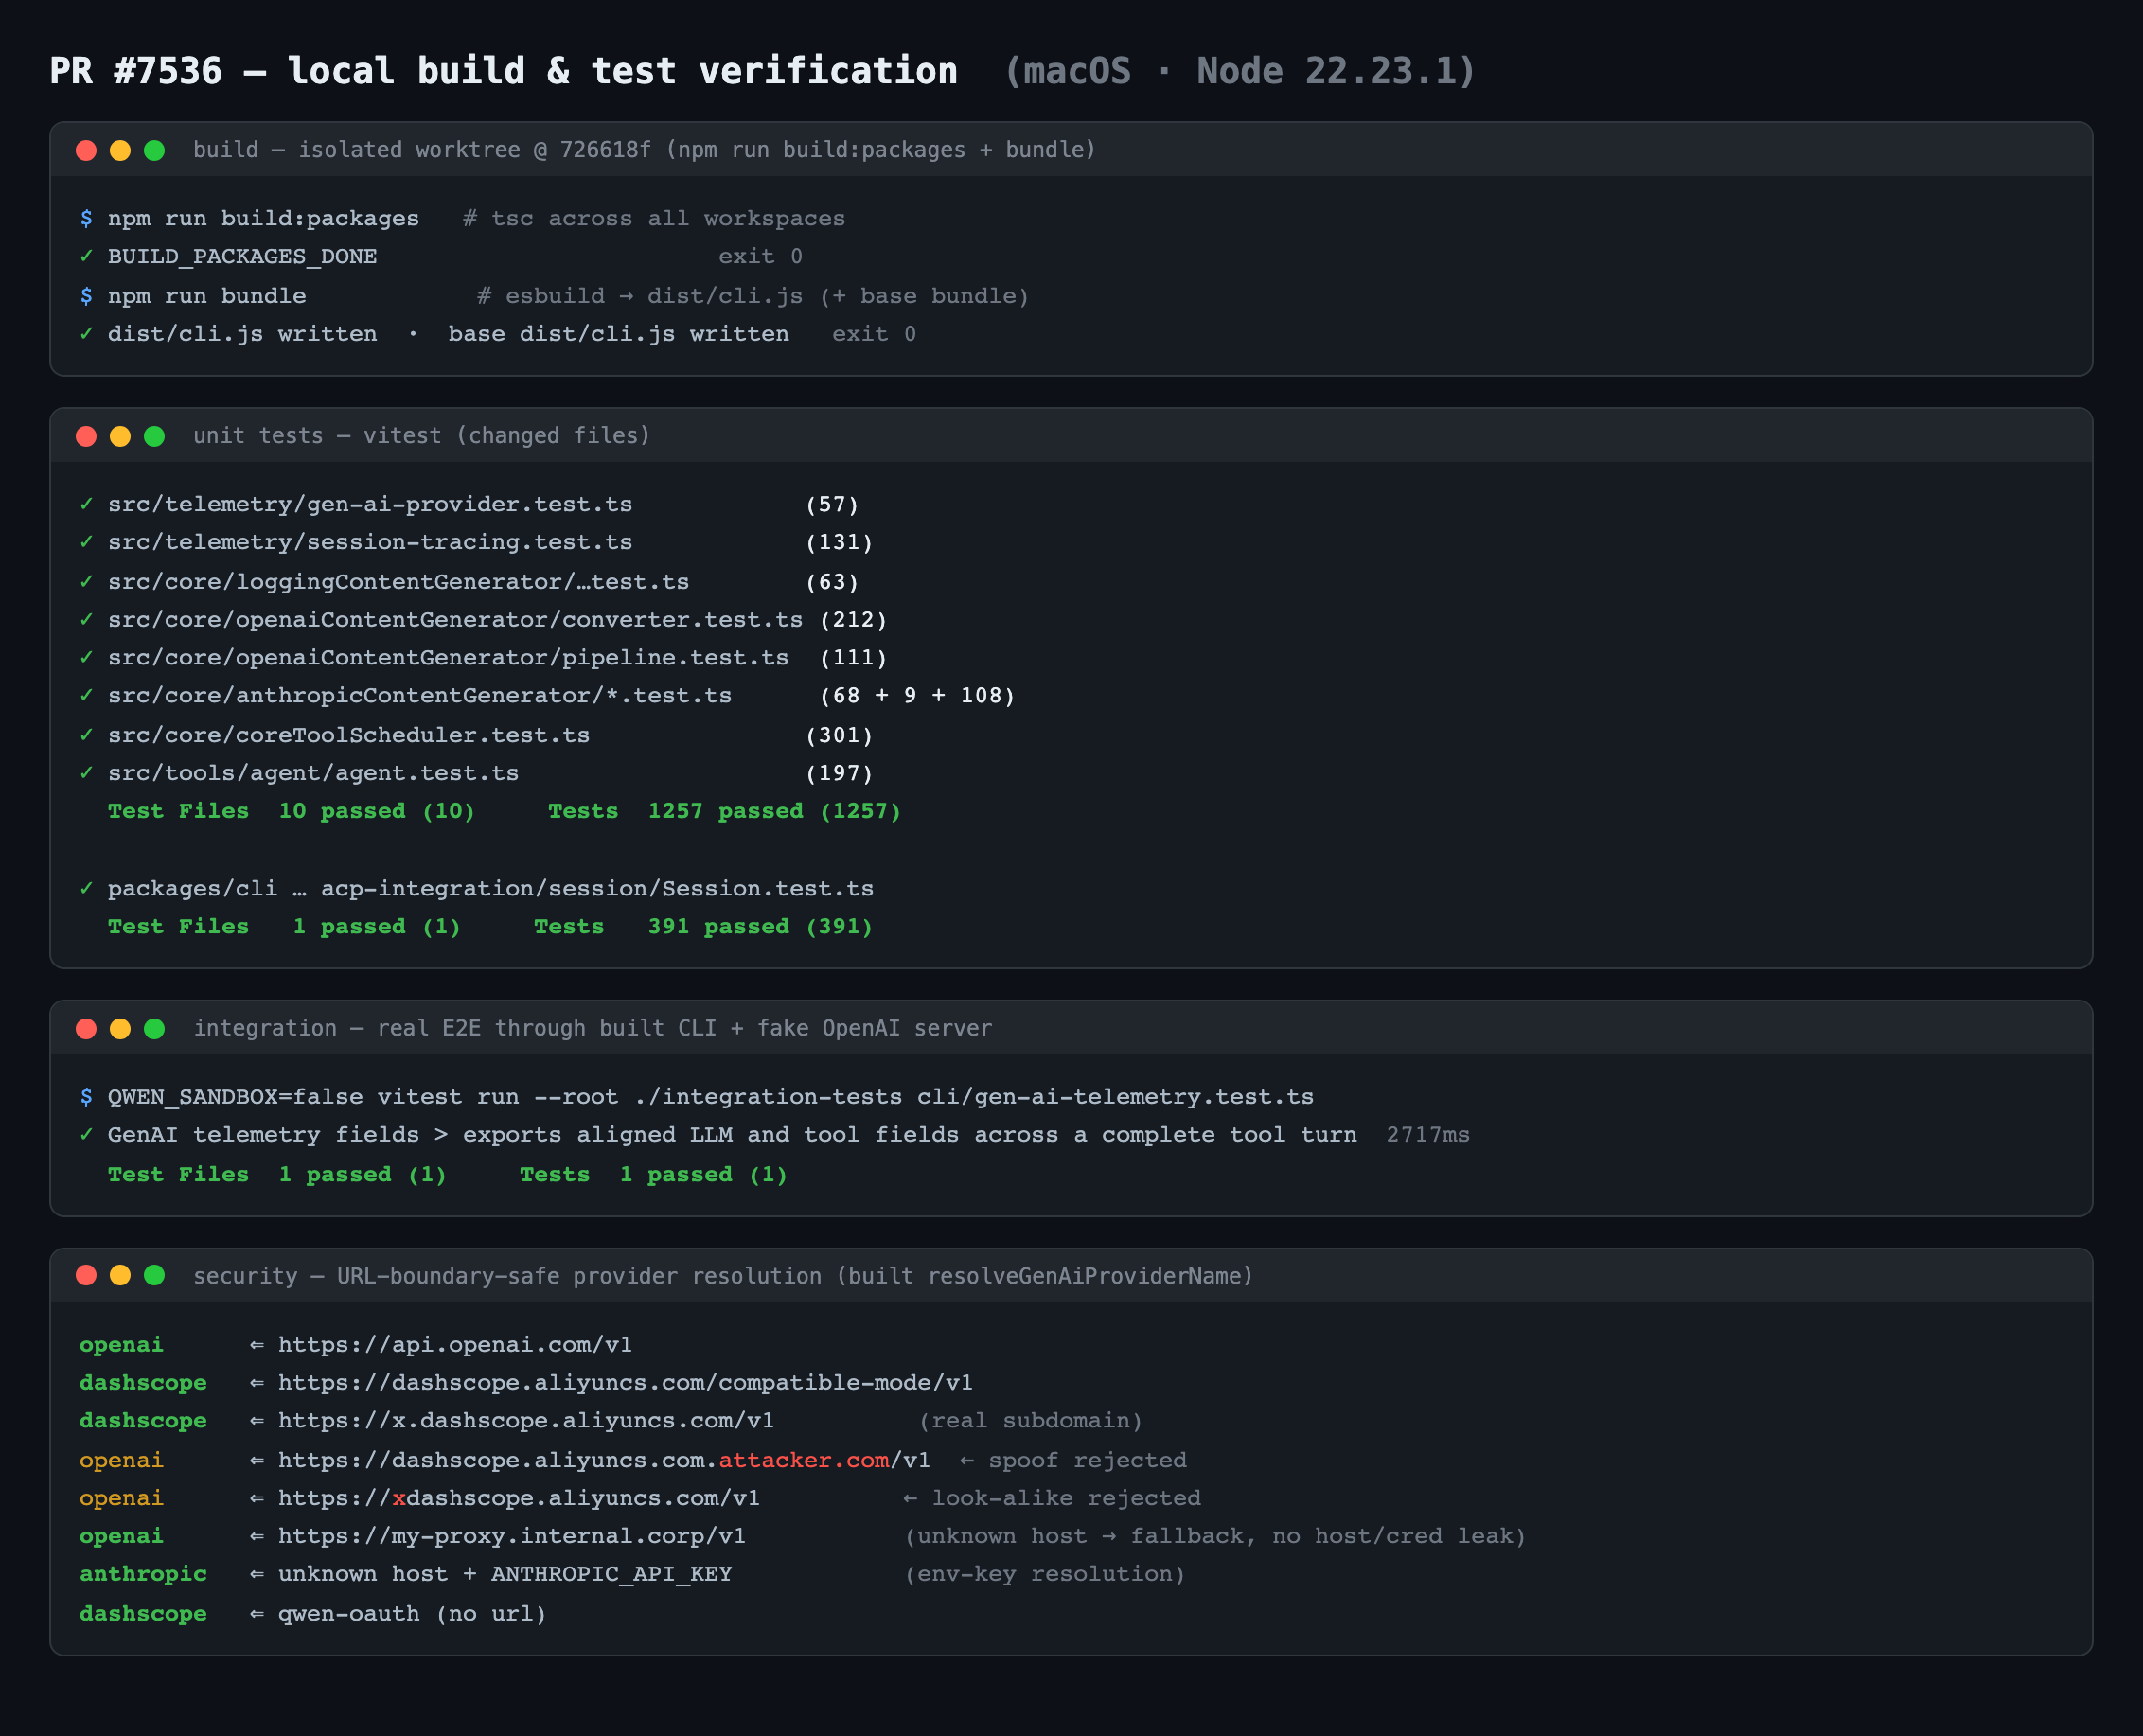The height and width of the screenshot is (1736, 2143).
Task: Click the 'Tests 1 passed (1)' summary
Action: pyautogui.click(x=654, y=1175)
